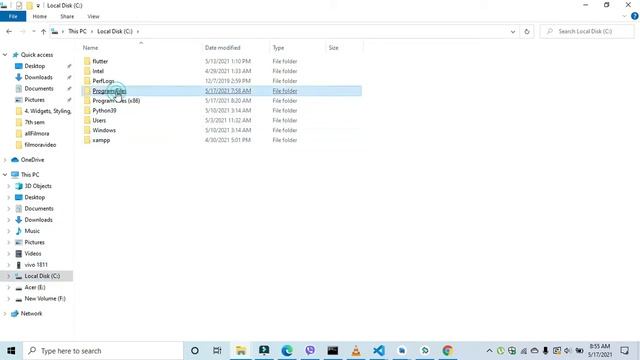Screen dimensions: 640x360
Task: Open VLC media player from taskbar
Action: click(x=356, y=351)
